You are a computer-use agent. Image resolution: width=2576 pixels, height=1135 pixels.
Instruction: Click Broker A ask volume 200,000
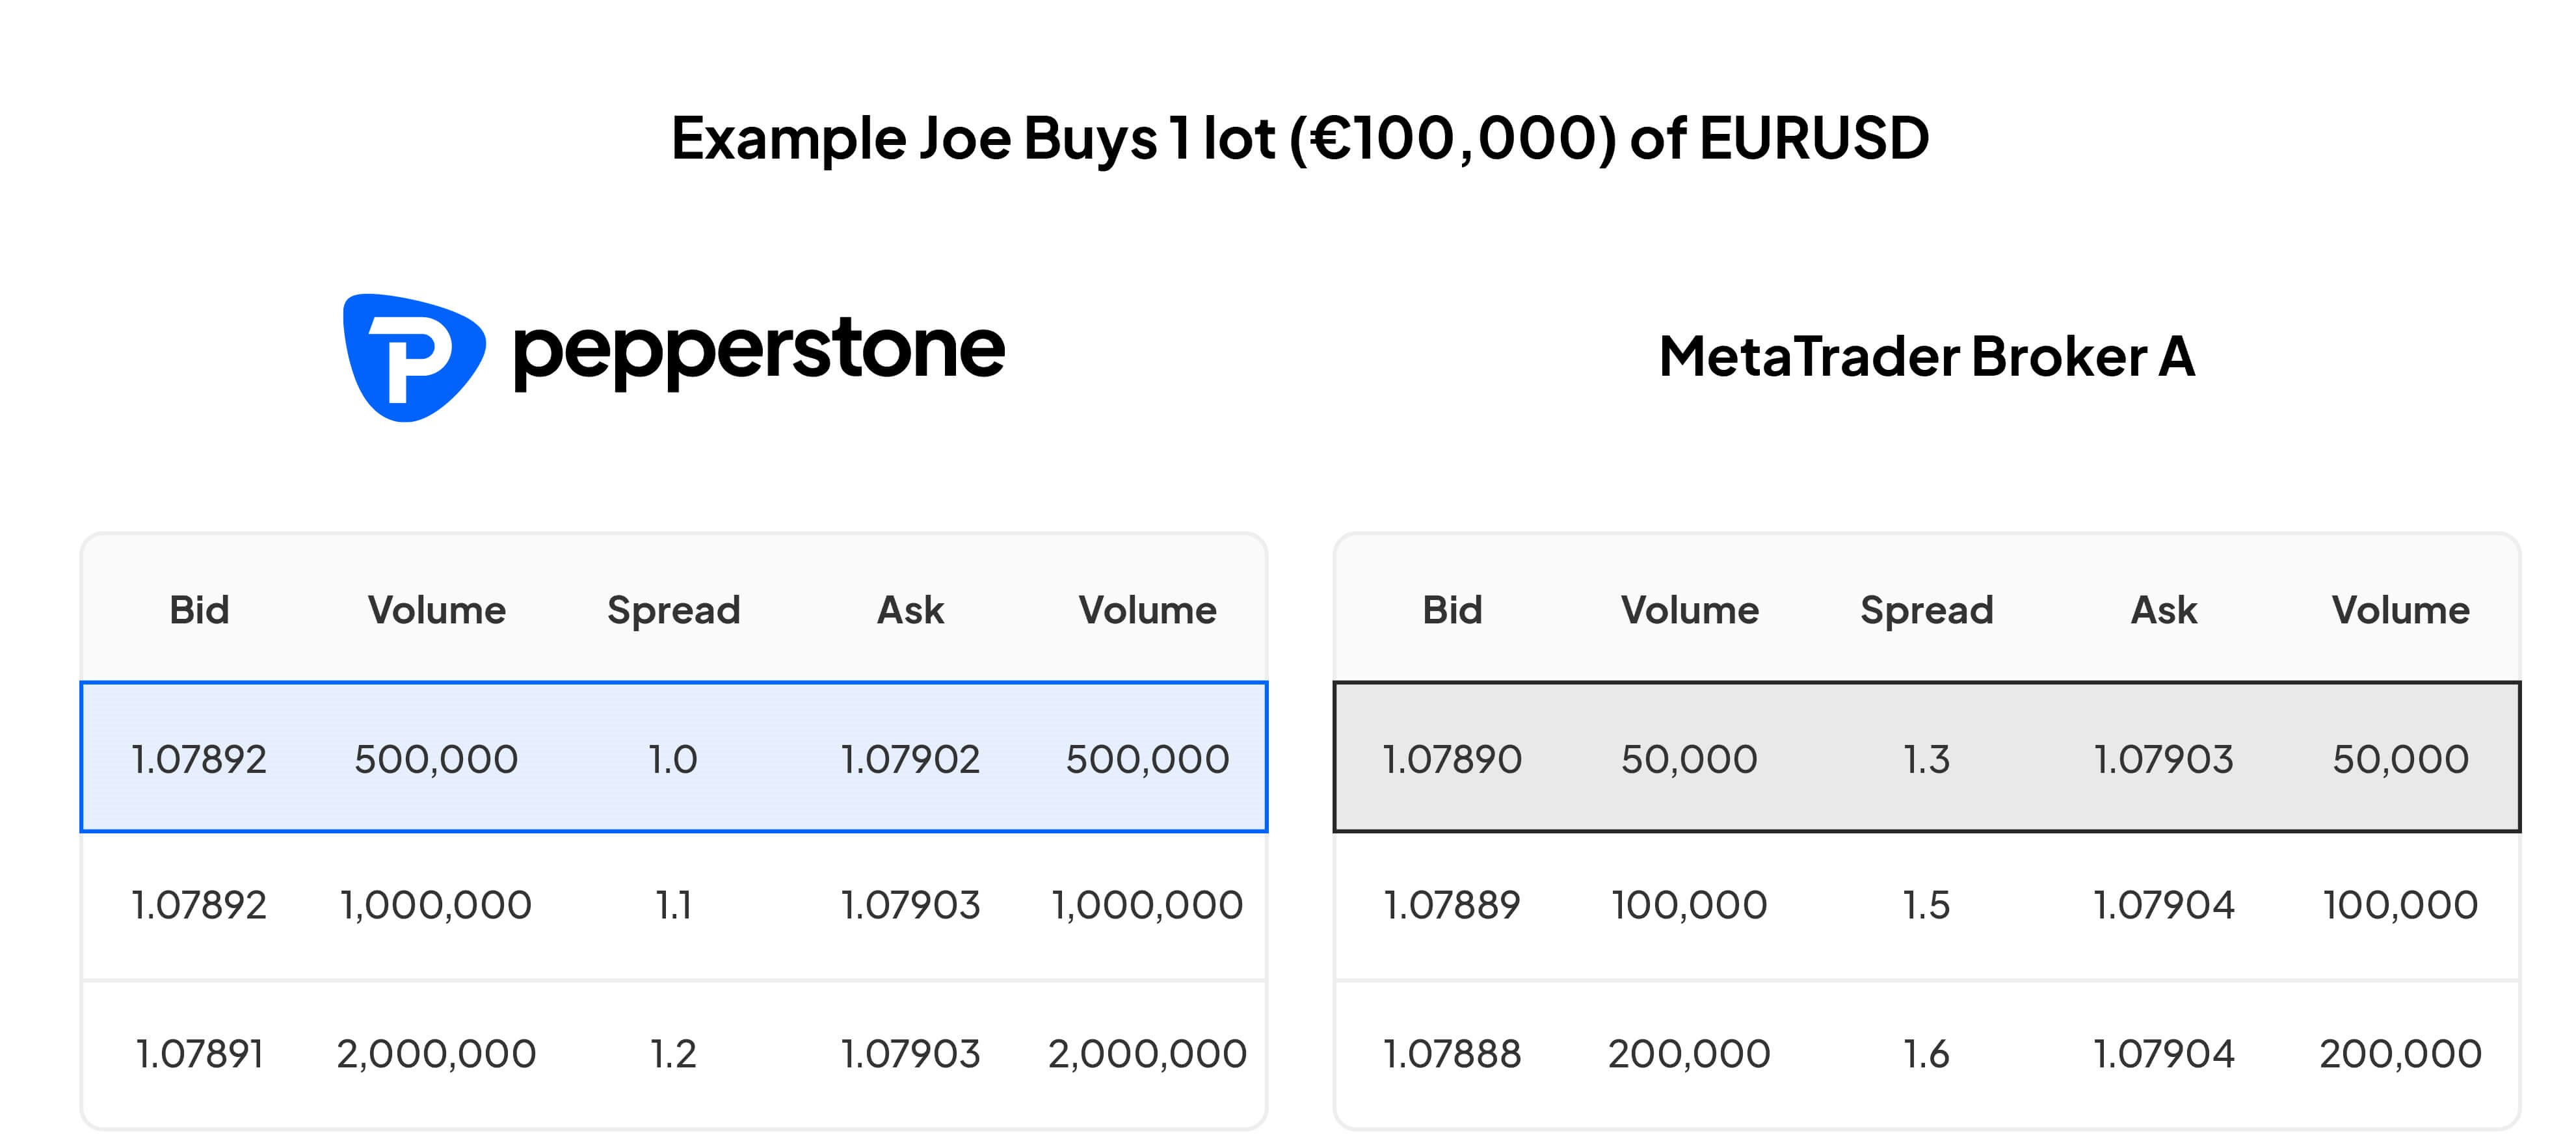click(x=2400, y=1053)
